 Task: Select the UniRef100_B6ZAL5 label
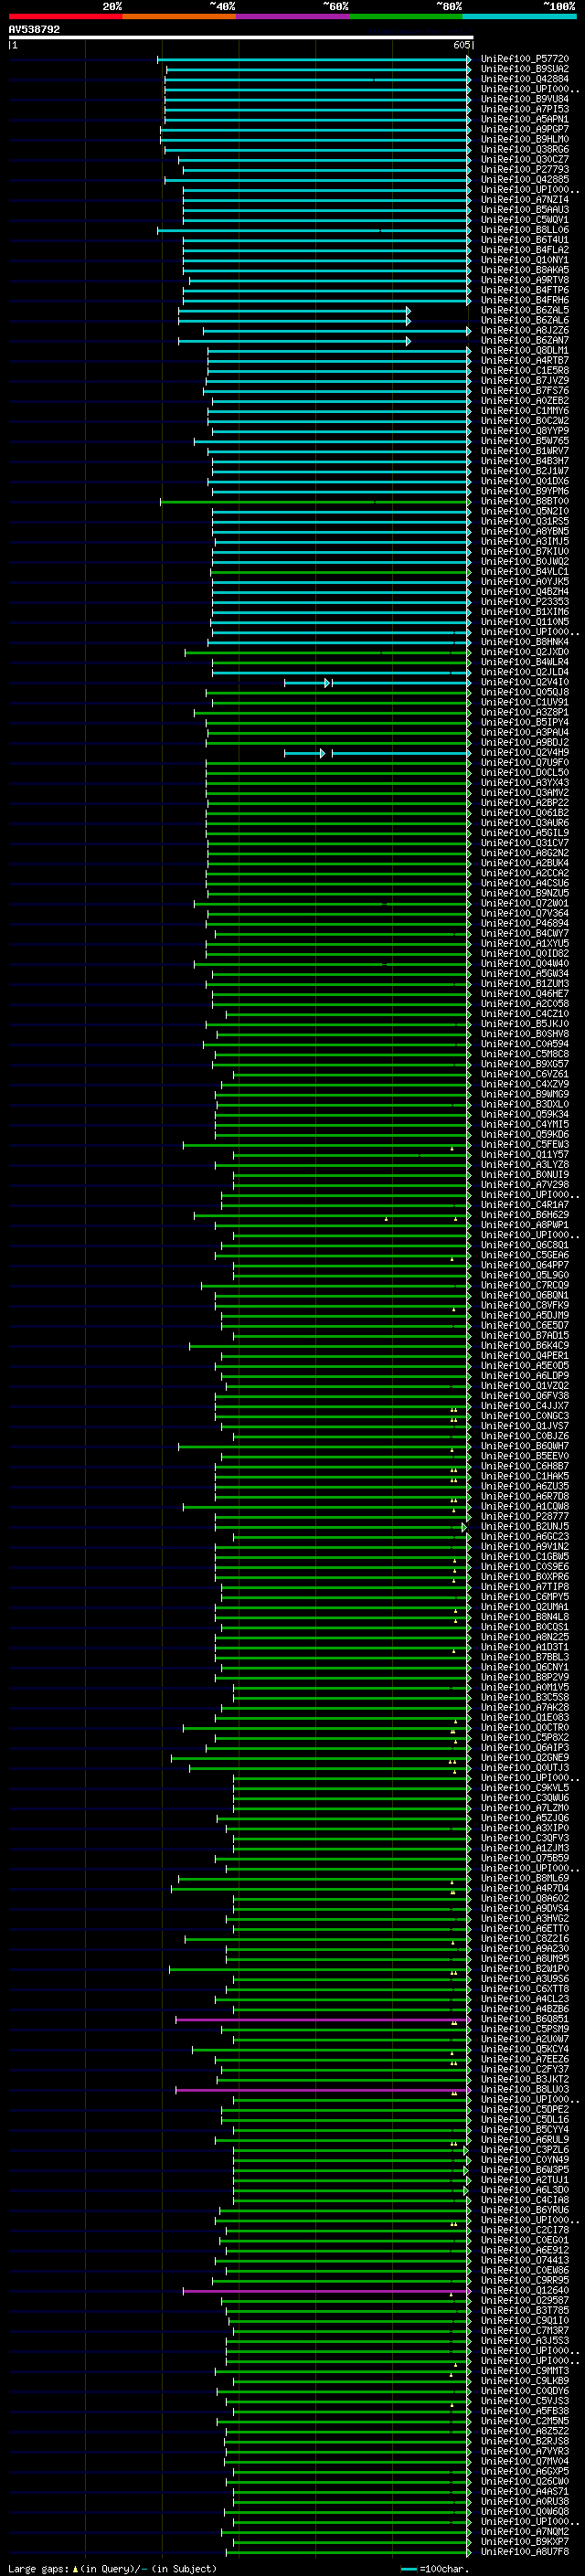(524, 311)
